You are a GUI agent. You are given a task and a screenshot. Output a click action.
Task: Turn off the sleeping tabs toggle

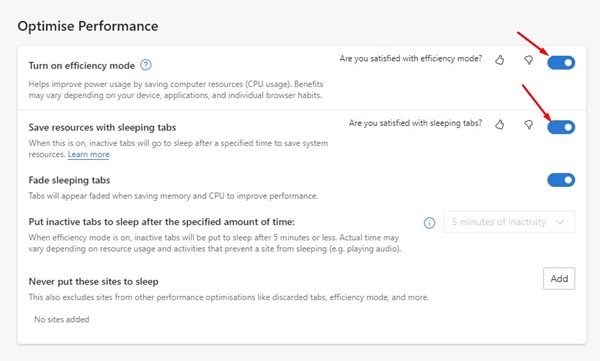(x=561, y=127)
